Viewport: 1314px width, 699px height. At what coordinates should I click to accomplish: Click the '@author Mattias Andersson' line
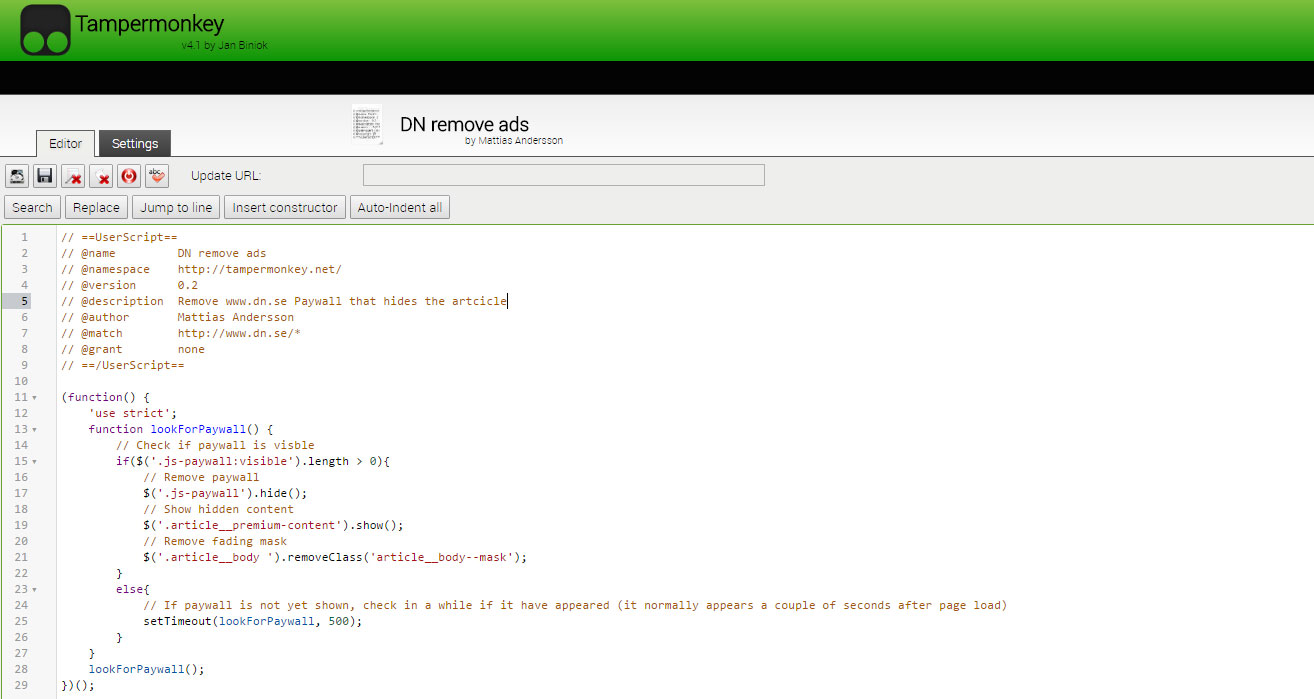[178, 317]
